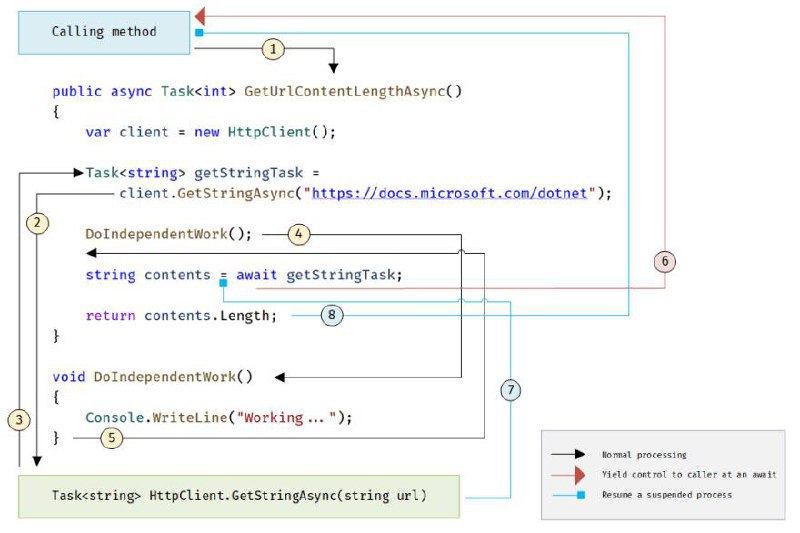Click the "Task<string> getStringTask =" declaration

[x=202, y=173]
